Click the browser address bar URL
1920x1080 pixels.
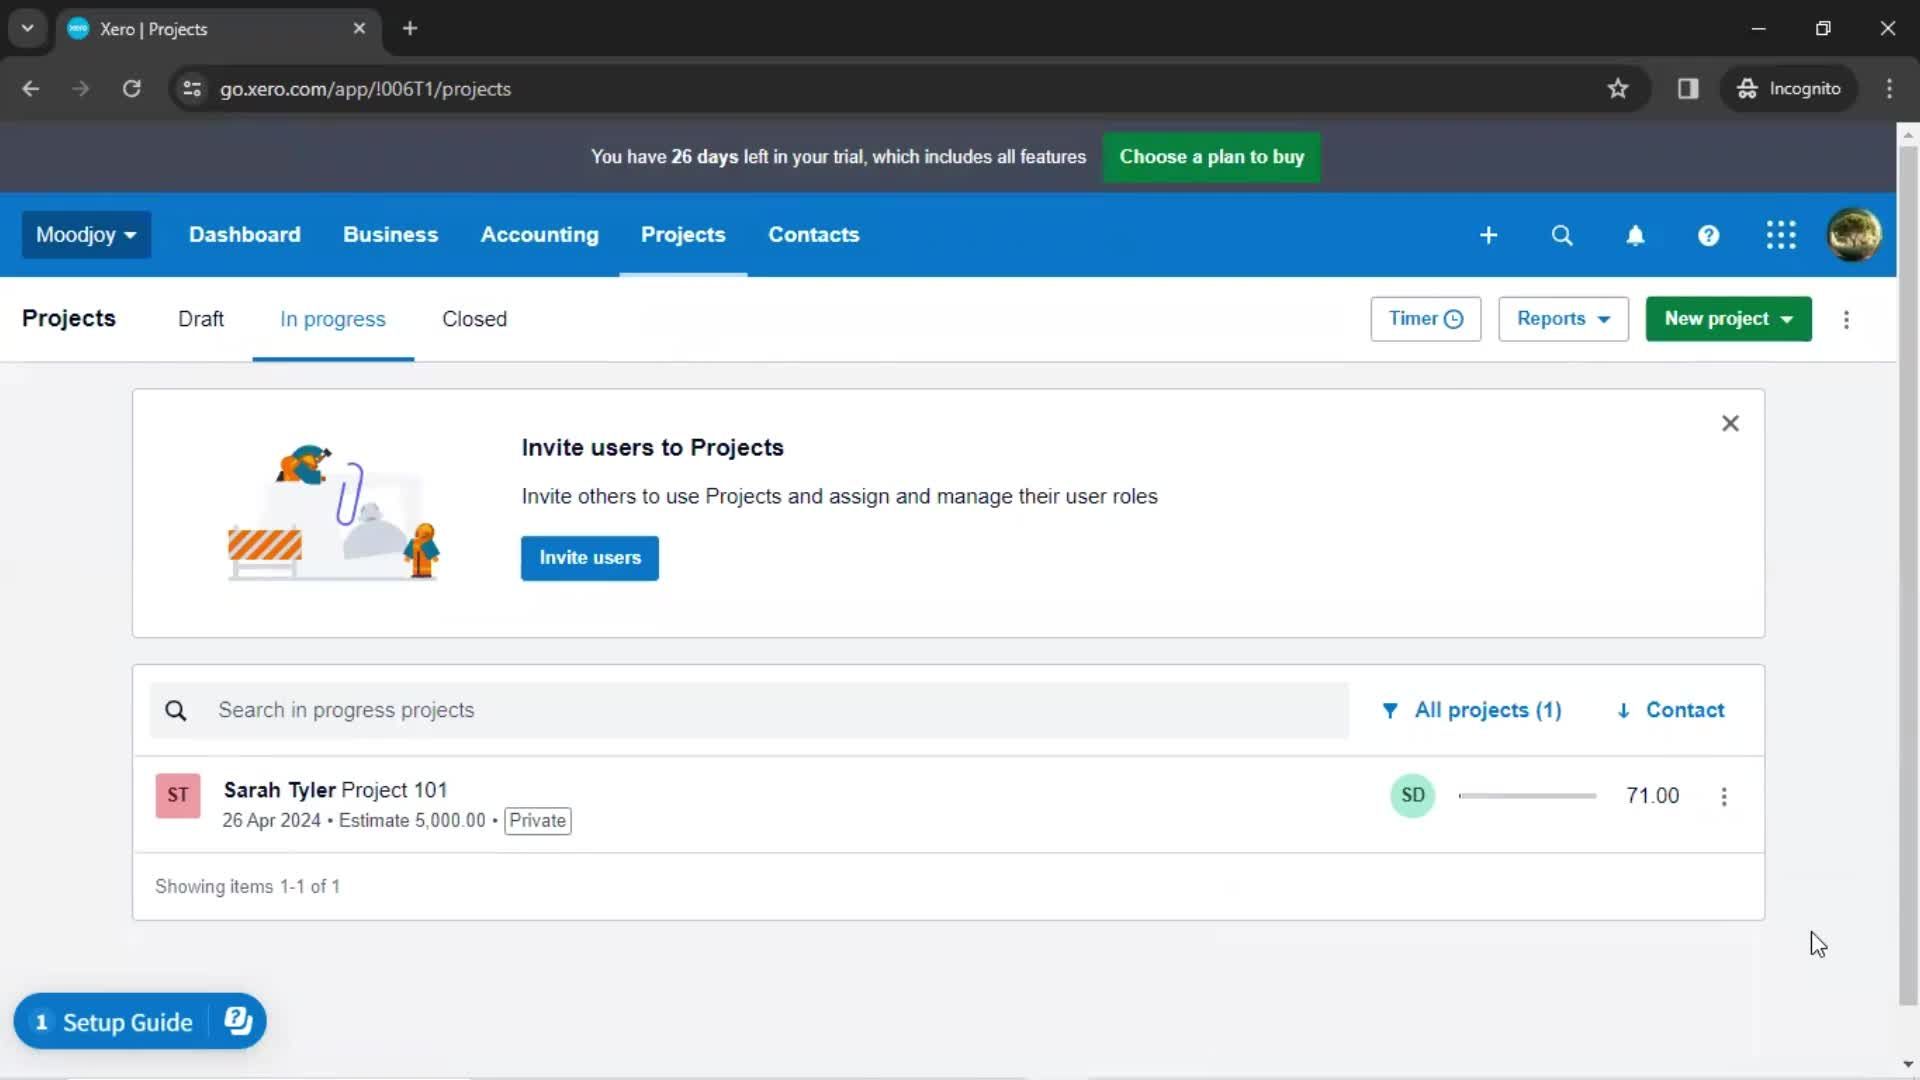(x=365, y=88)
